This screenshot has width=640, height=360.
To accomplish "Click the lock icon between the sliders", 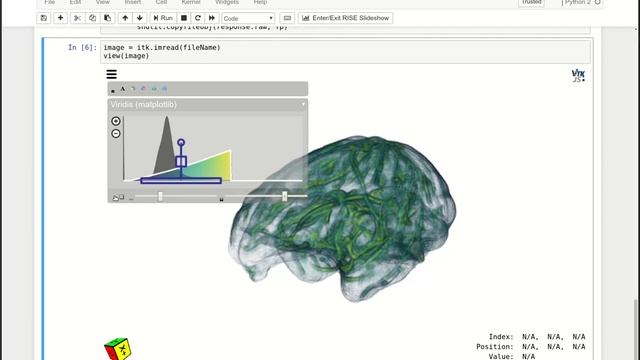I will pos(221,199).
